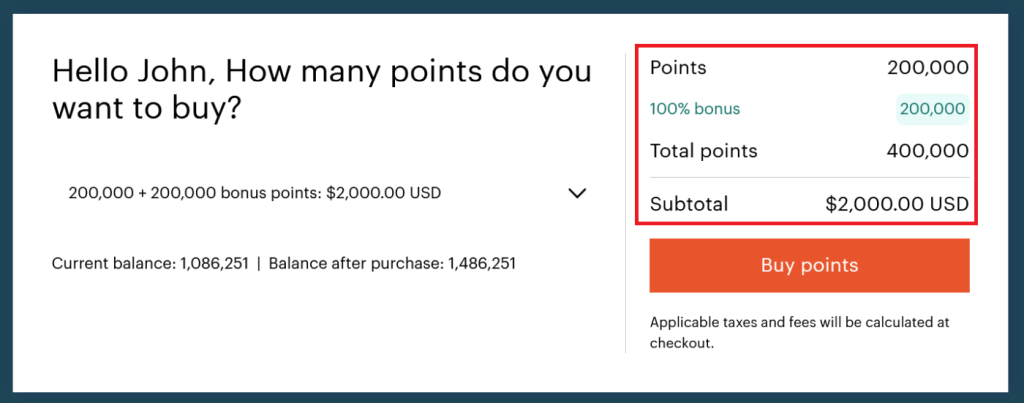Click Balance after purchase 1,486,251 text
This screenshot has width=1024, height=403.
[392, 264]
